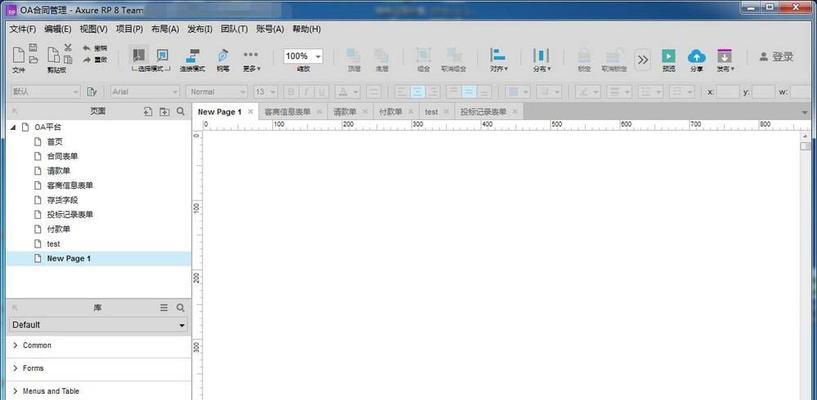Click the search icon in the Pages panel

tap(180, 111)
